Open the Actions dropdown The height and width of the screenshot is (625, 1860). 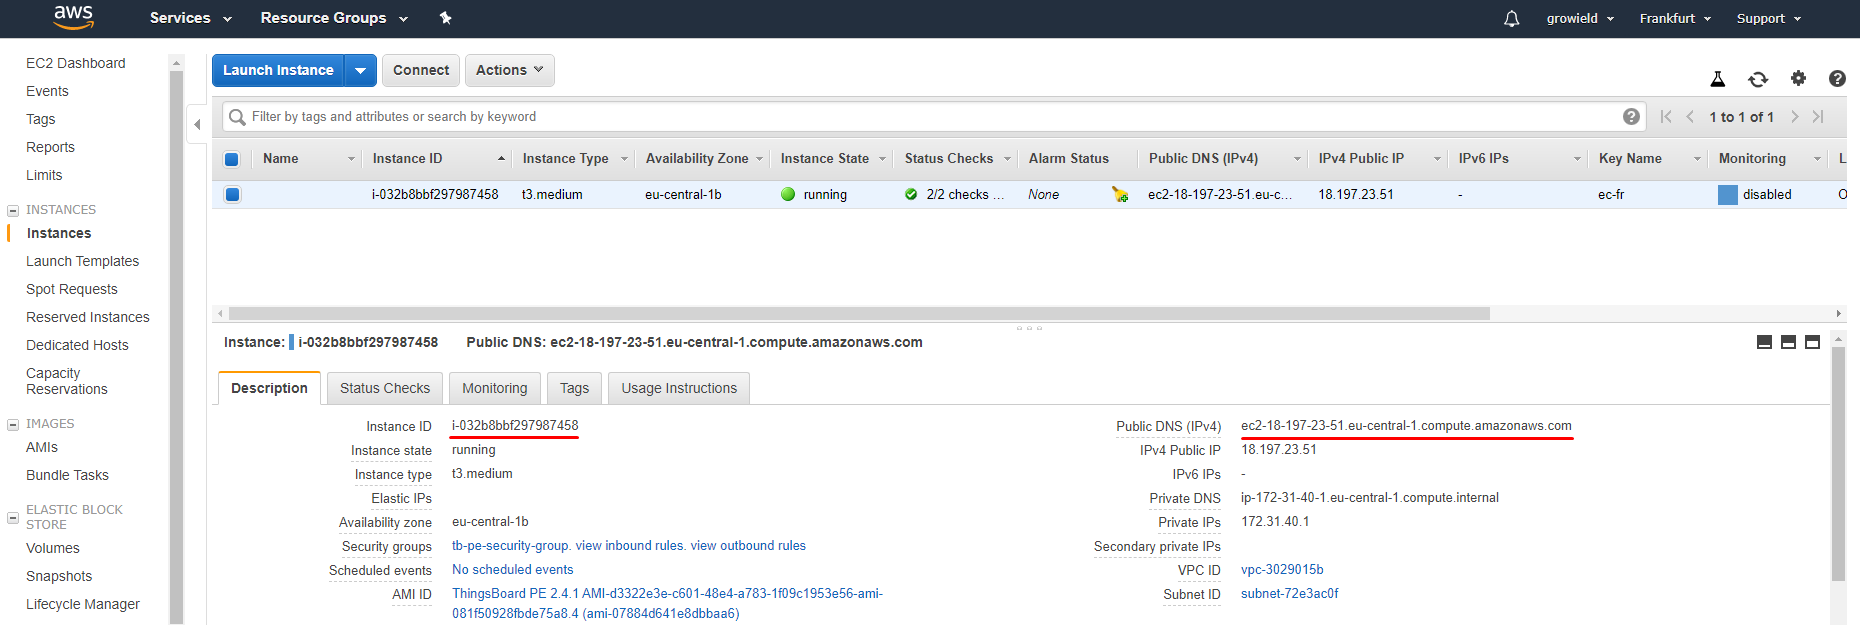[509, 70]
